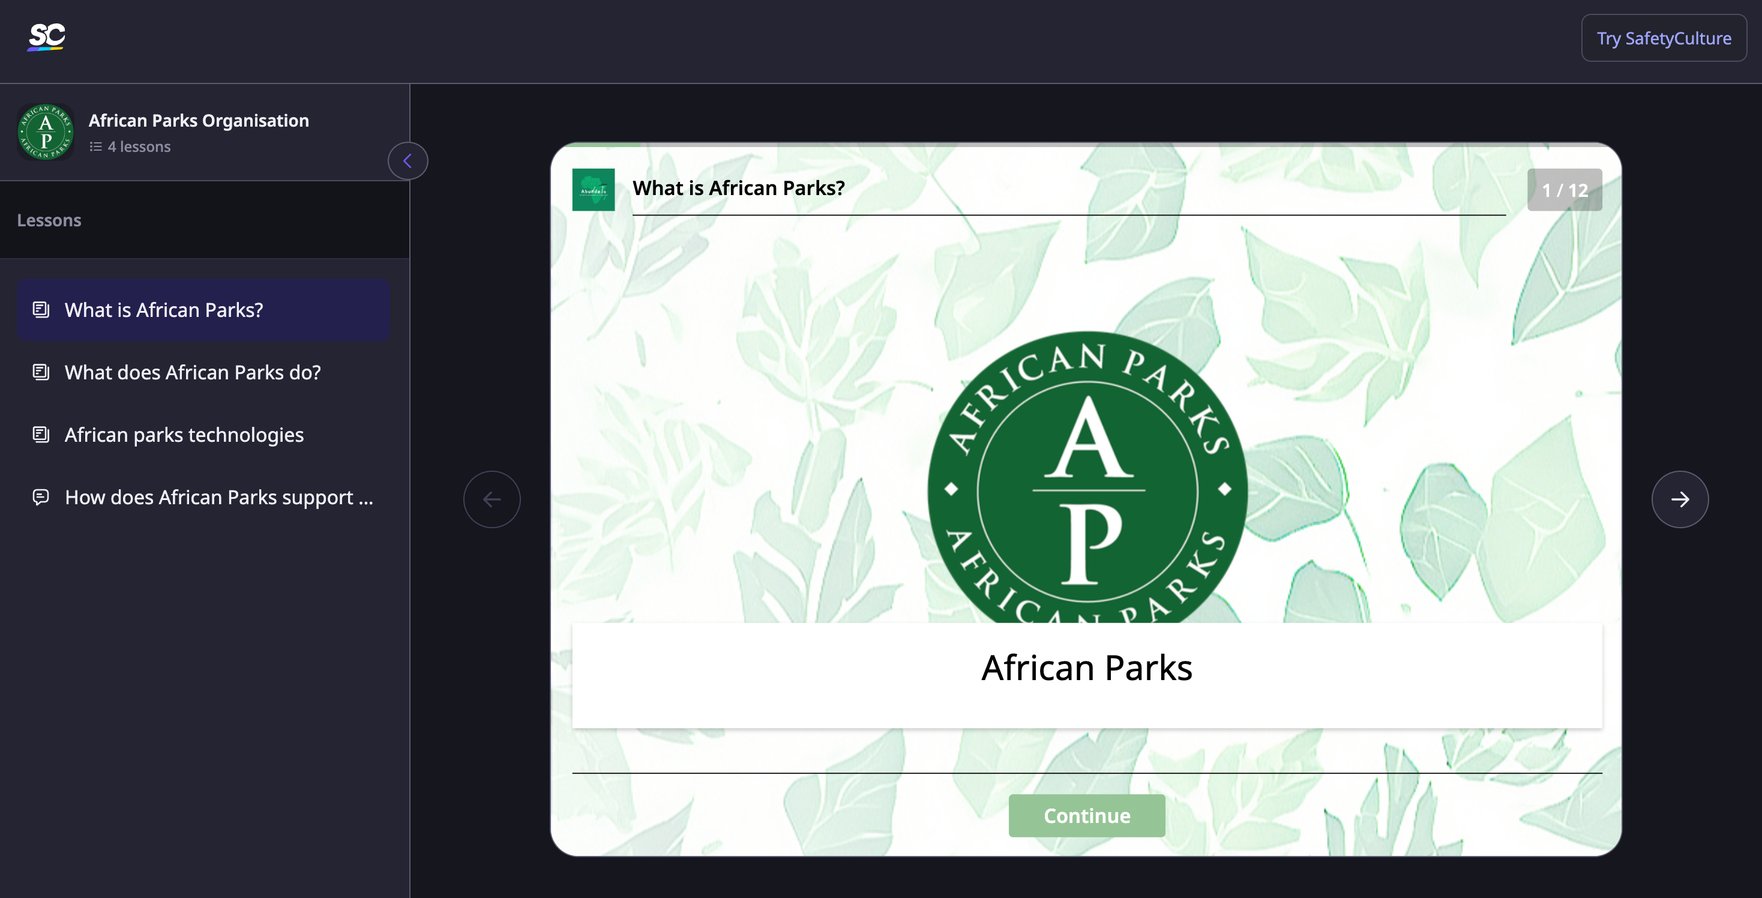The width and height of the screenshot is (1762, 898).
Task: Click the small green logo in the slide header
Action: 594,190
